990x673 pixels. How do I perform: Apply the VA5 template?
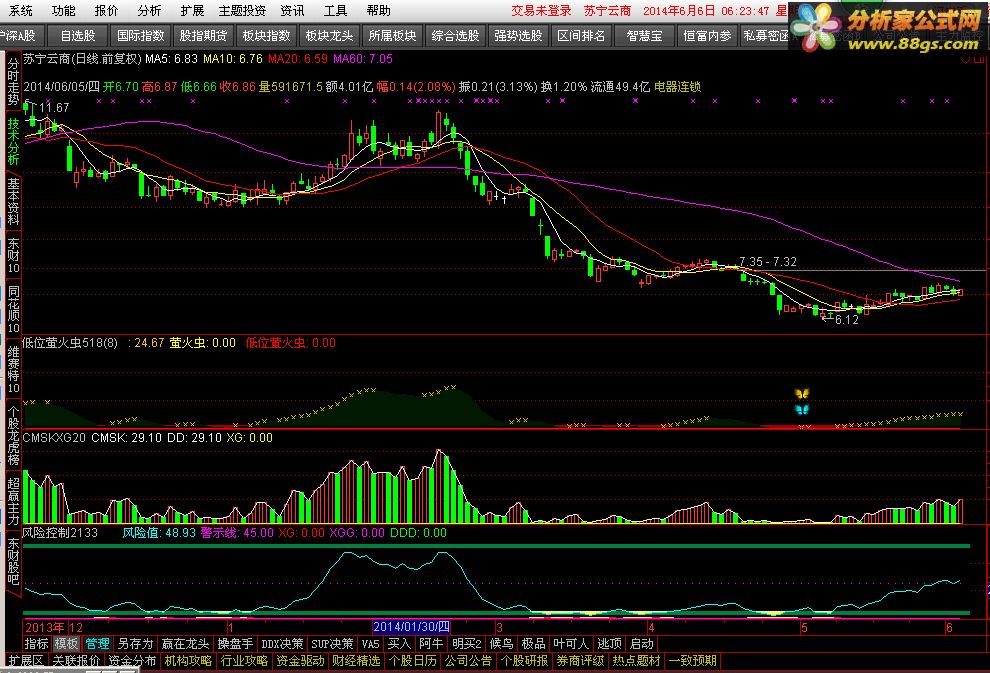click(x=371, y=644)
